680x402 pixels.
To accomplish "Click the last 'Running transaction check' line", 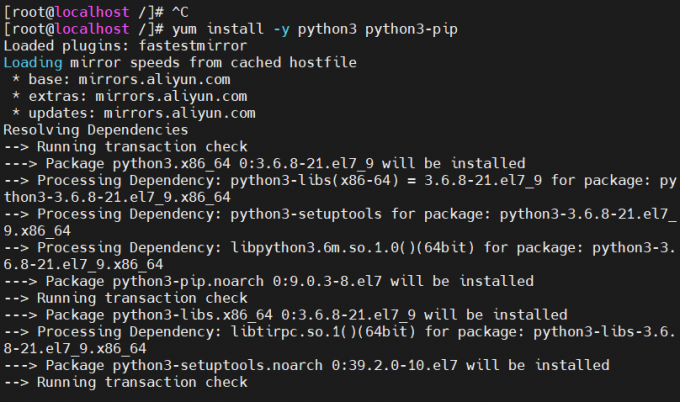I will (126, 382).
